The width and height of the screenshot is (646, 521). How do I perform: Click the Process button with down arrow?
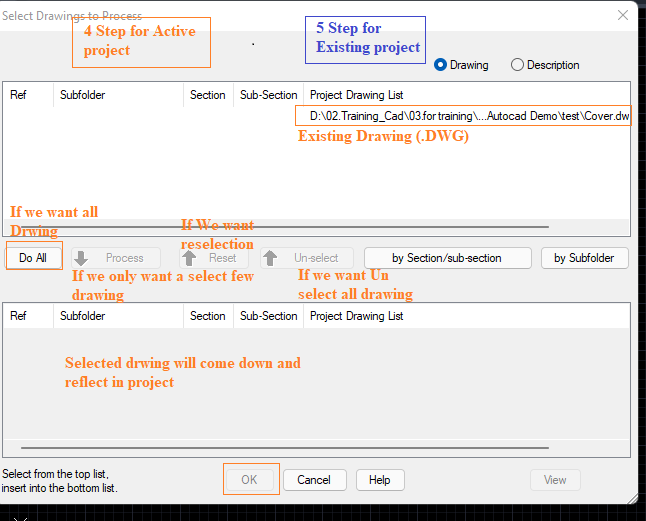(116, 258)
